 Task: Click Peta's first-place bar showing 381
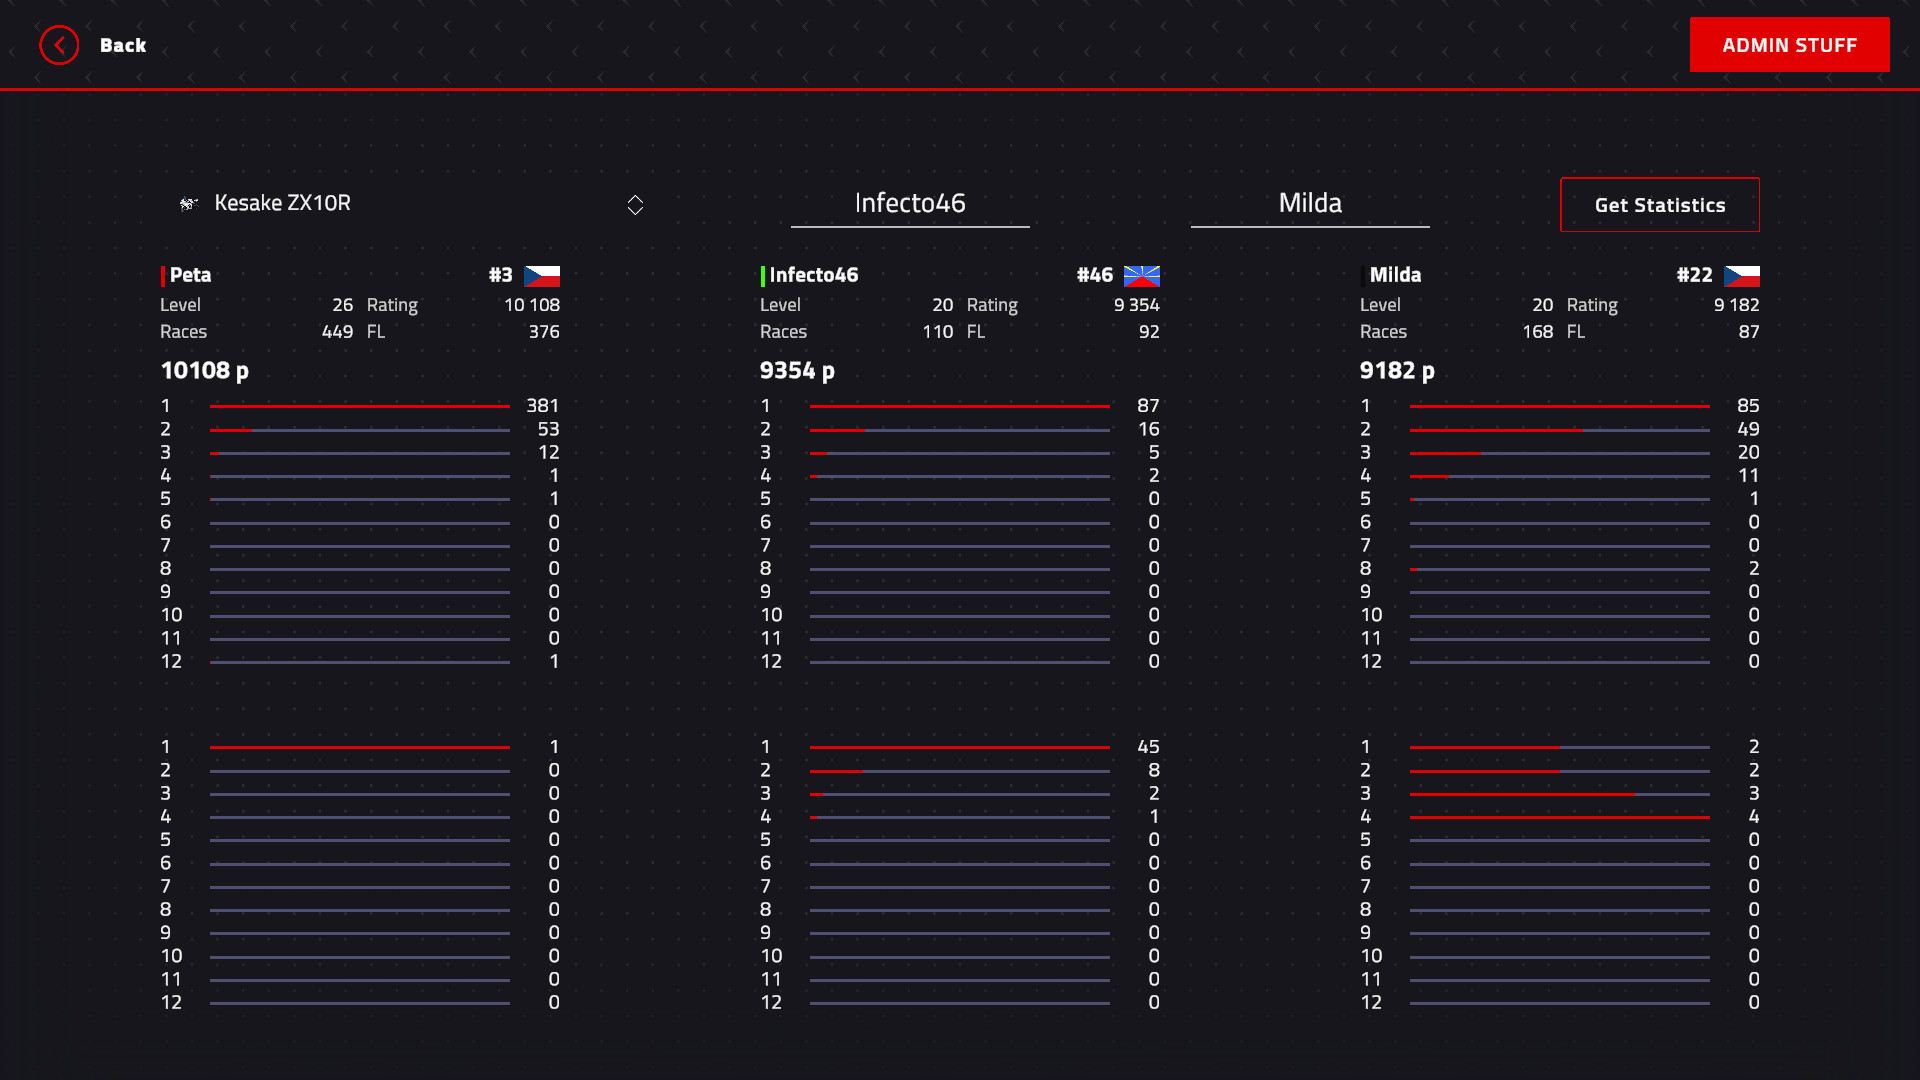coord(360,406)
